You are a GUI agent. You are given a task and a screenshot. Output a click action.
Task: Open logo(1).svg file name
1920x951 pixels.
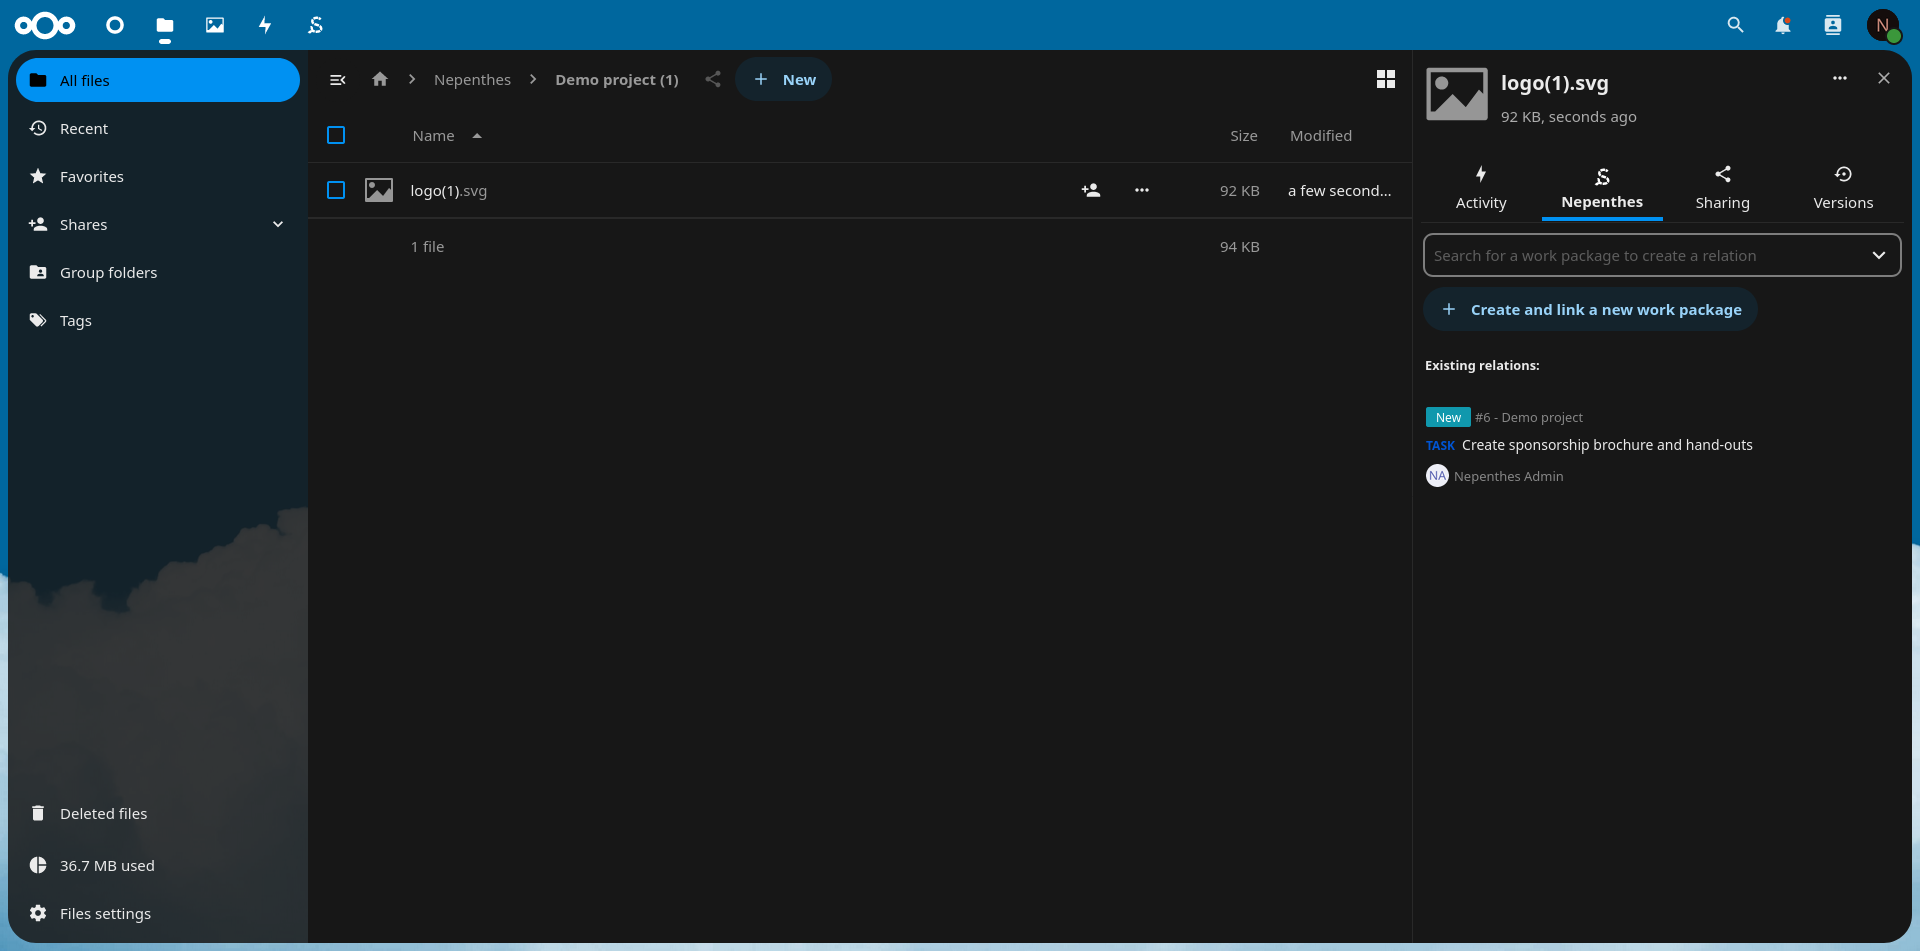[x=449, y=191]
